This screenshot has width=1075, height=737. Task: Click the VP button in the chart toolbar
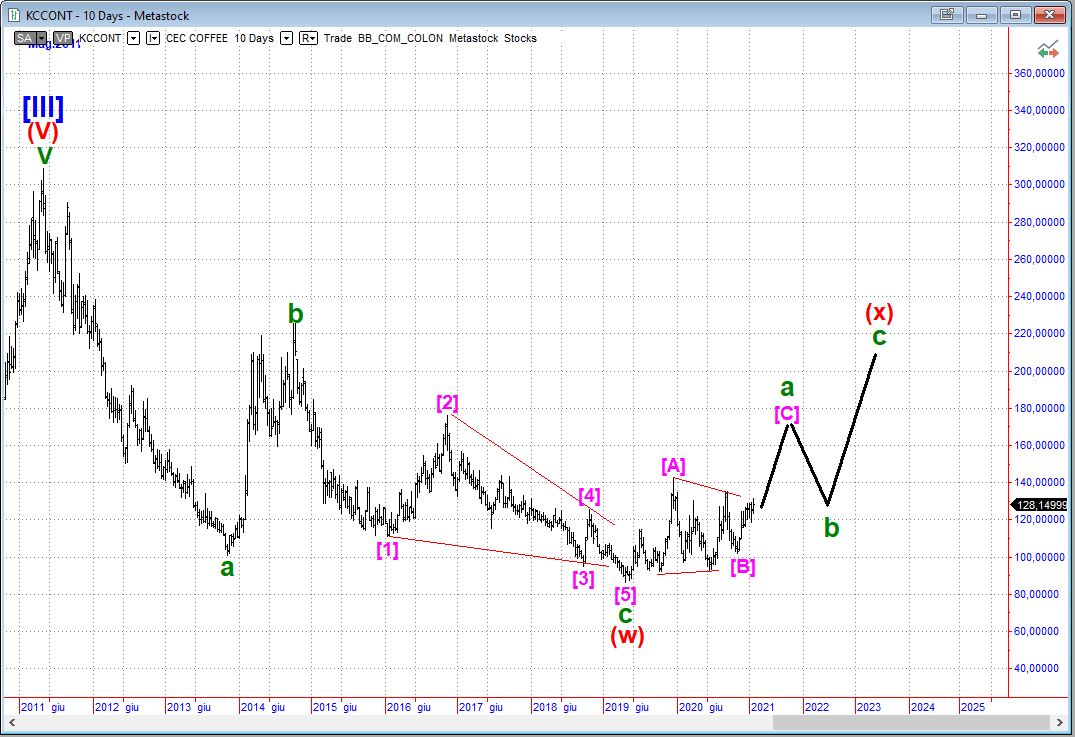tap(63, 38)
